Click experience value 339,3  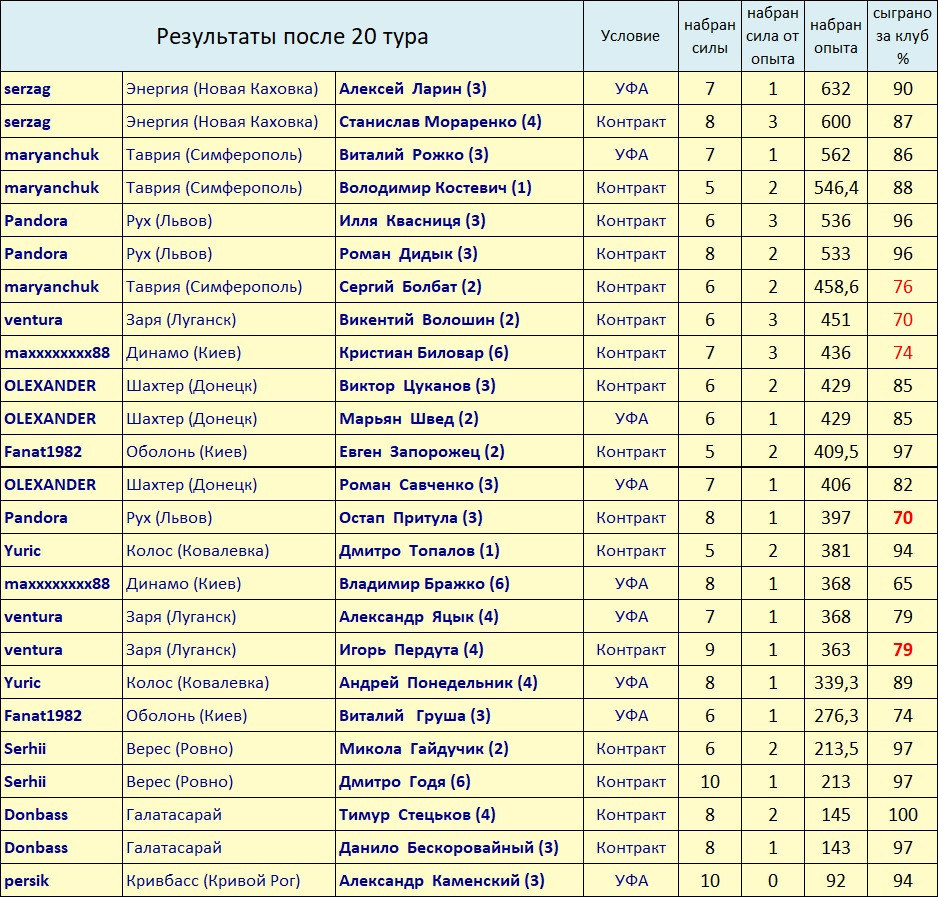(x=836, y=683)
